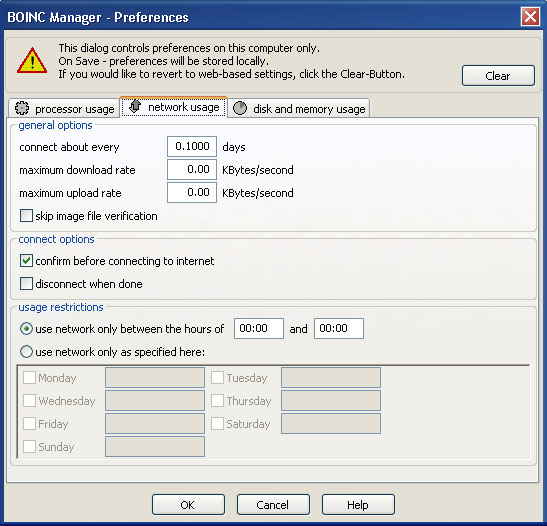Click the 'connect options' group label
This screenshot has height=526, width=547.
[x=56, y=239]
